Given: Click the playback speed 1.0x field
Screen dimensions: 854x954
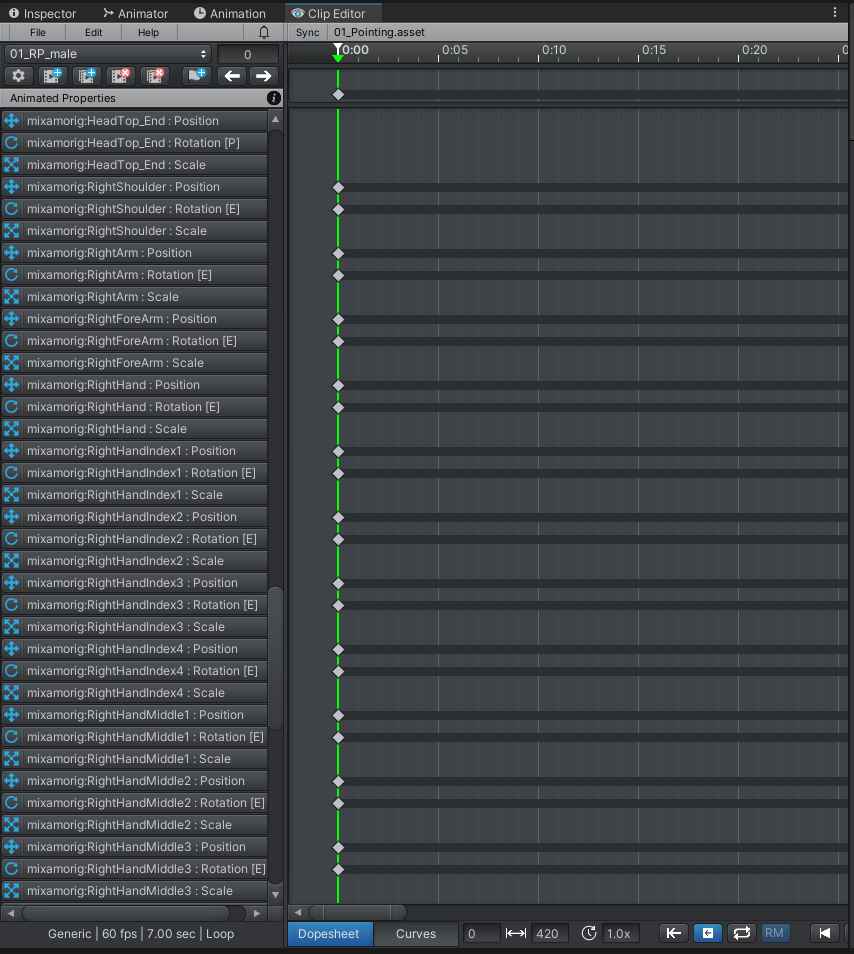Looking at the screenshot, I should click(x=619, y=933).
